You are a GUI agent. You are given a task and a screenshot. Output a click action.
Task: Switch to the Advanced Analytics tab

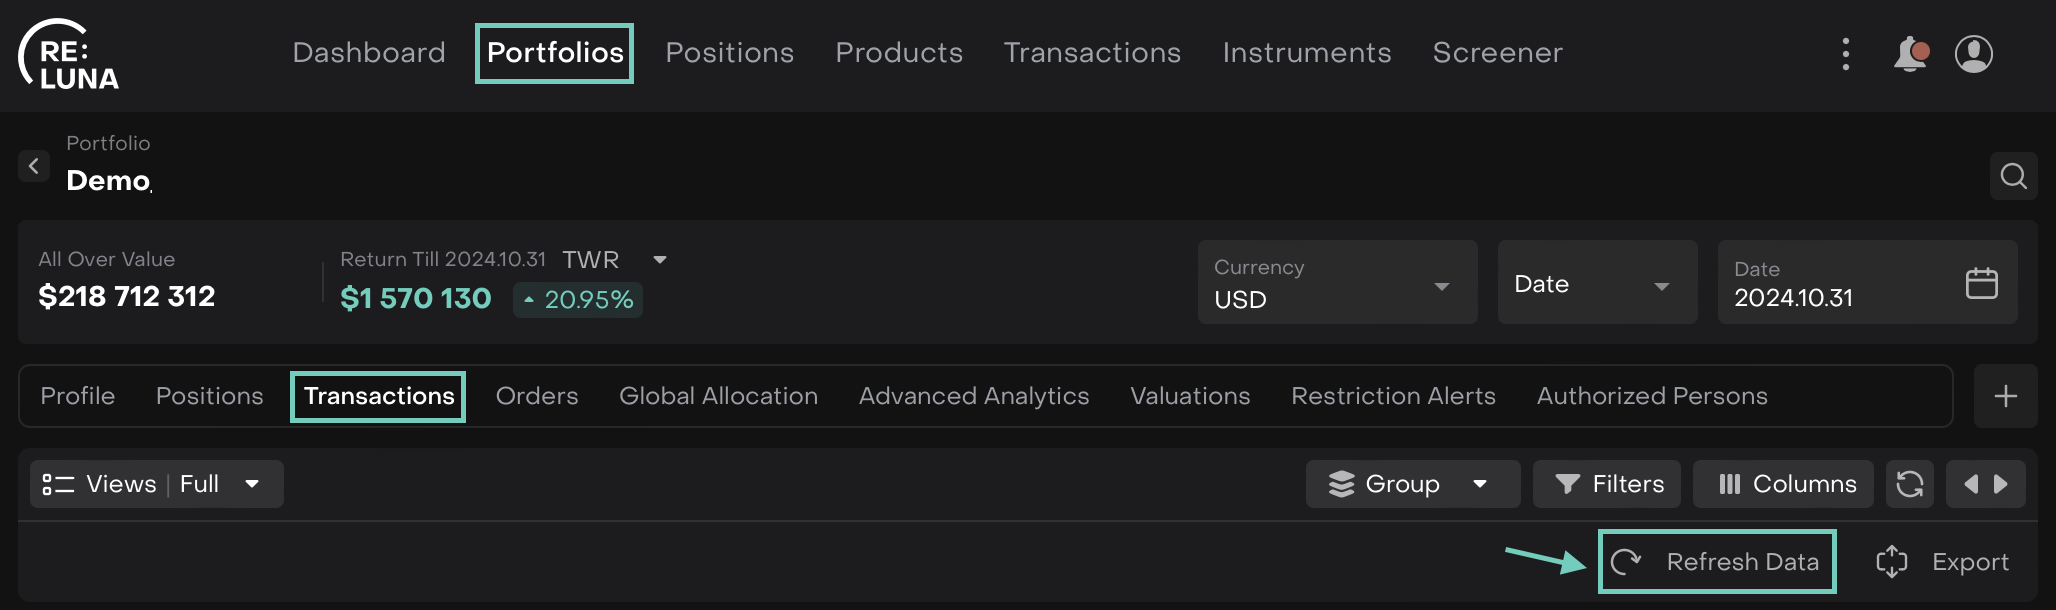pyautogui.click(x=973, y=396)
